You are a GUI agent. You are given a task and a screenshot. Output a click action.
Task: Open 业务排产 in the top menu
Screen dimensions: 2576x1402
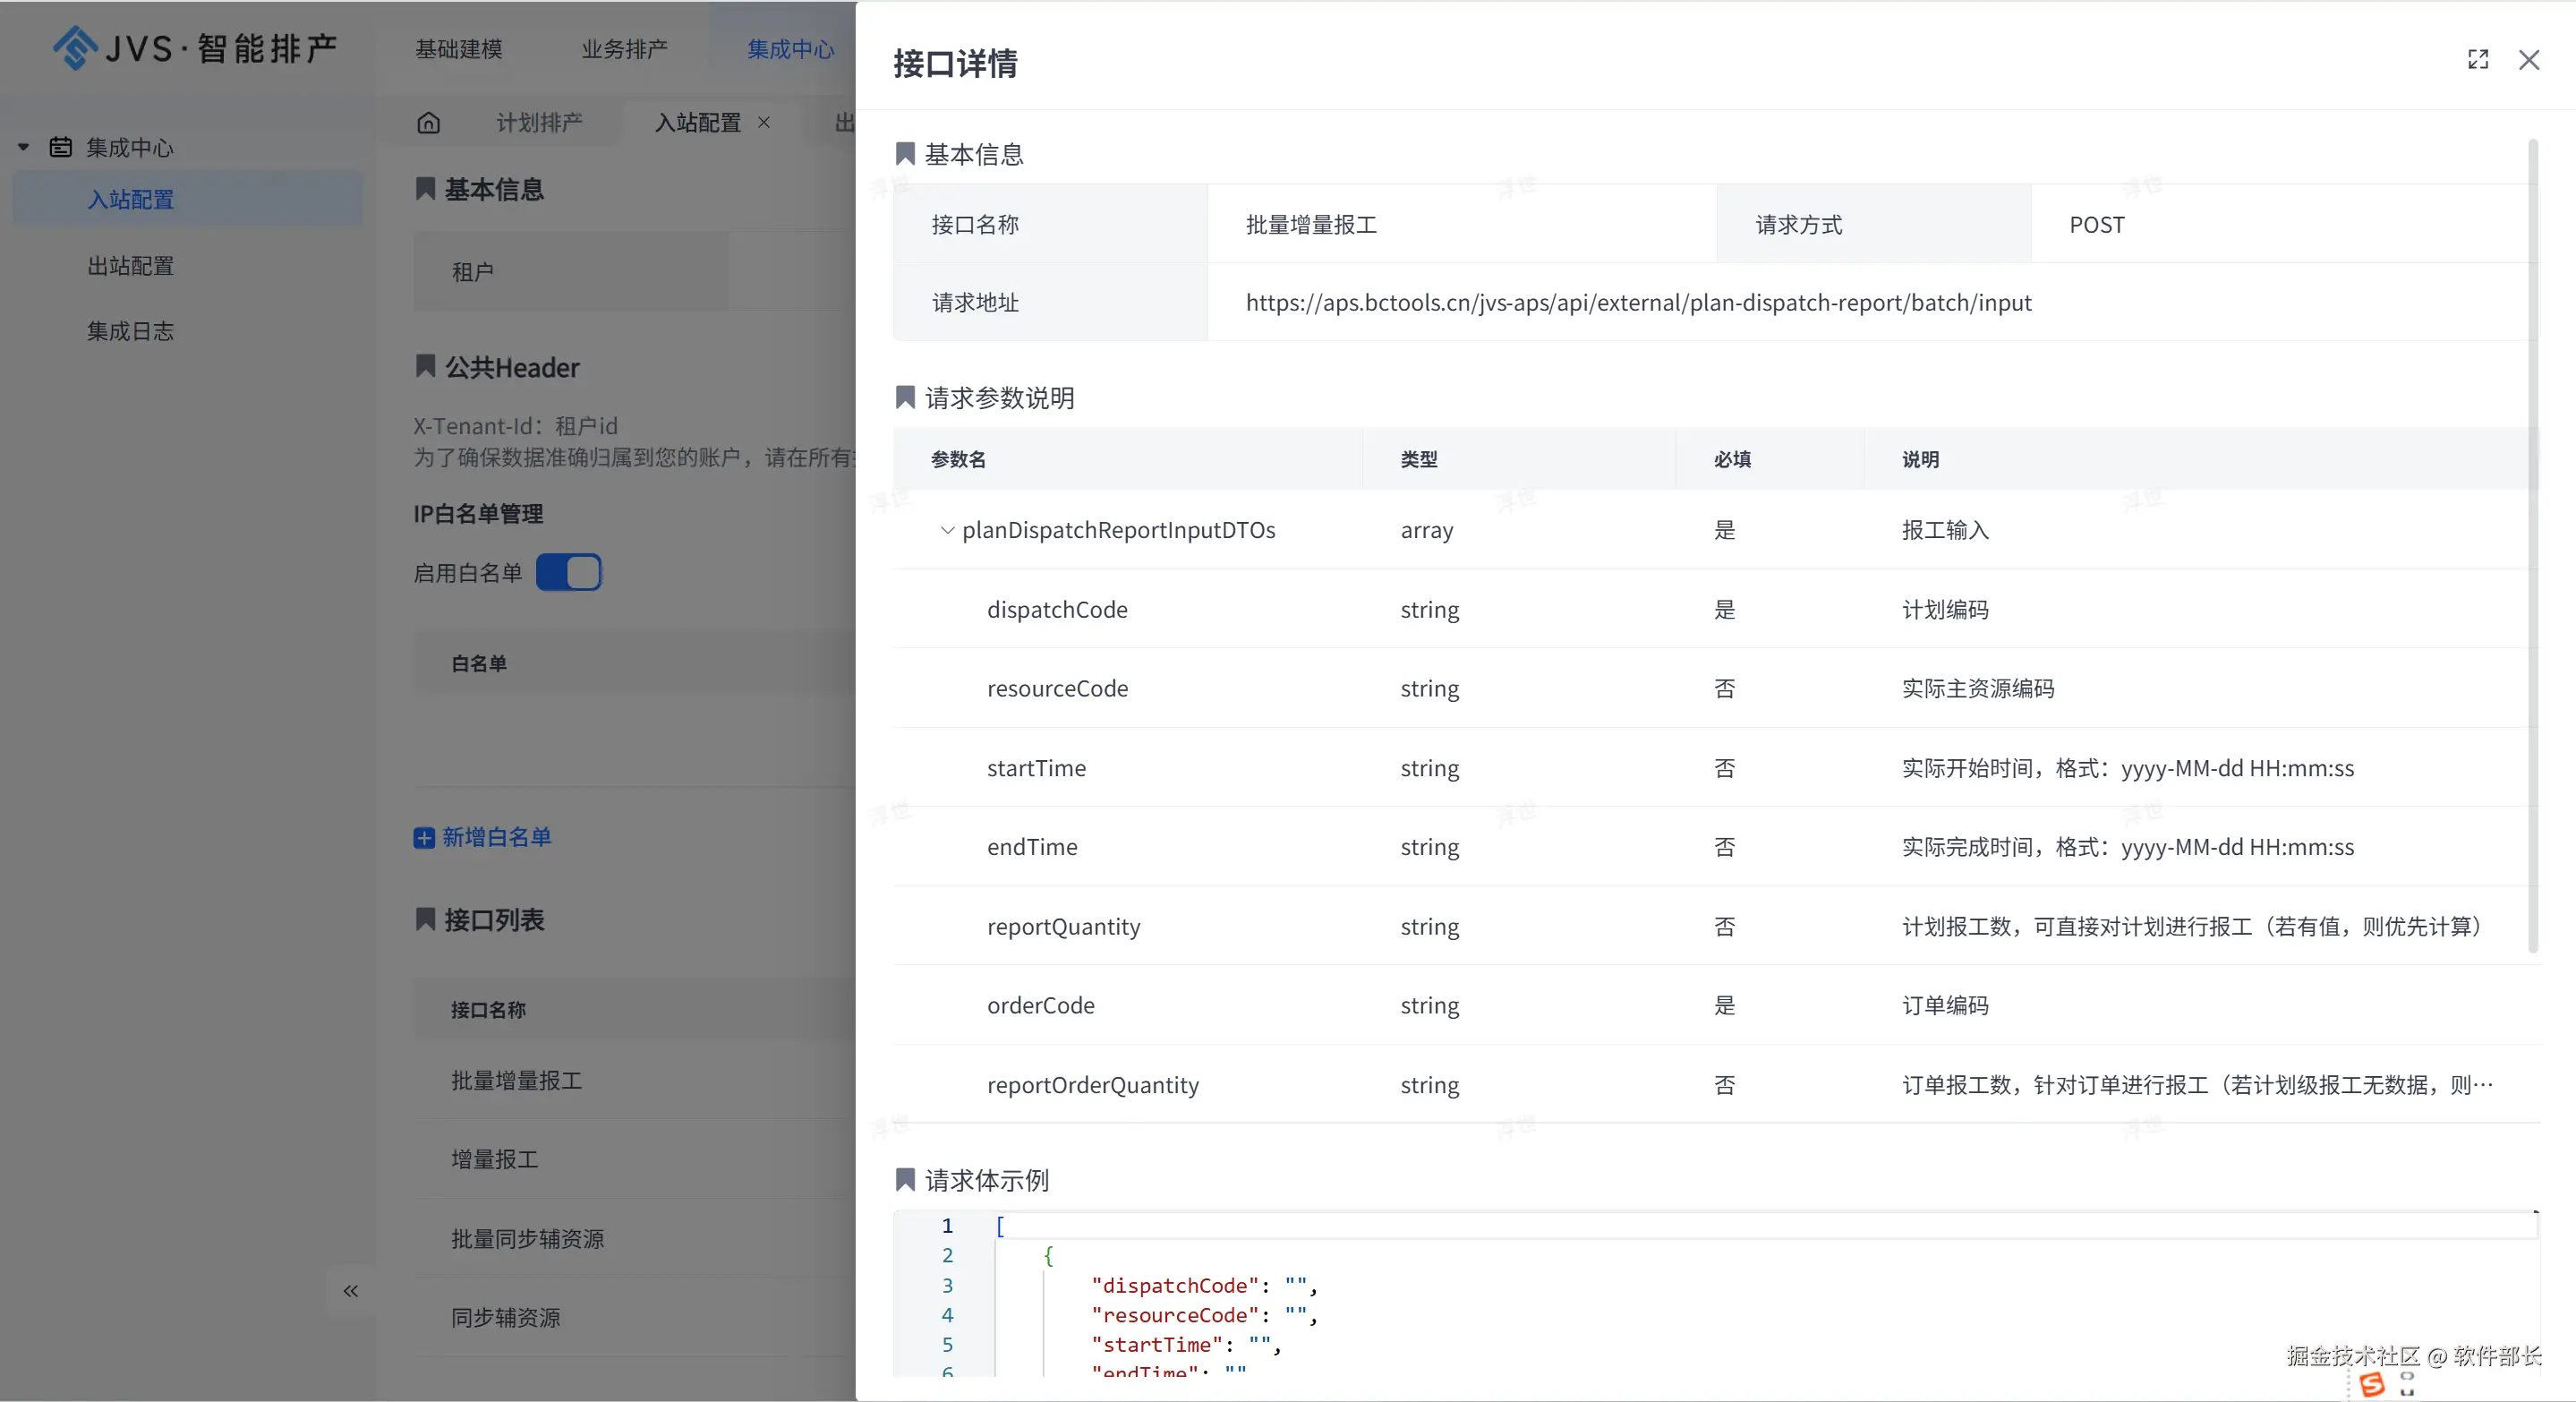[624, 48]
